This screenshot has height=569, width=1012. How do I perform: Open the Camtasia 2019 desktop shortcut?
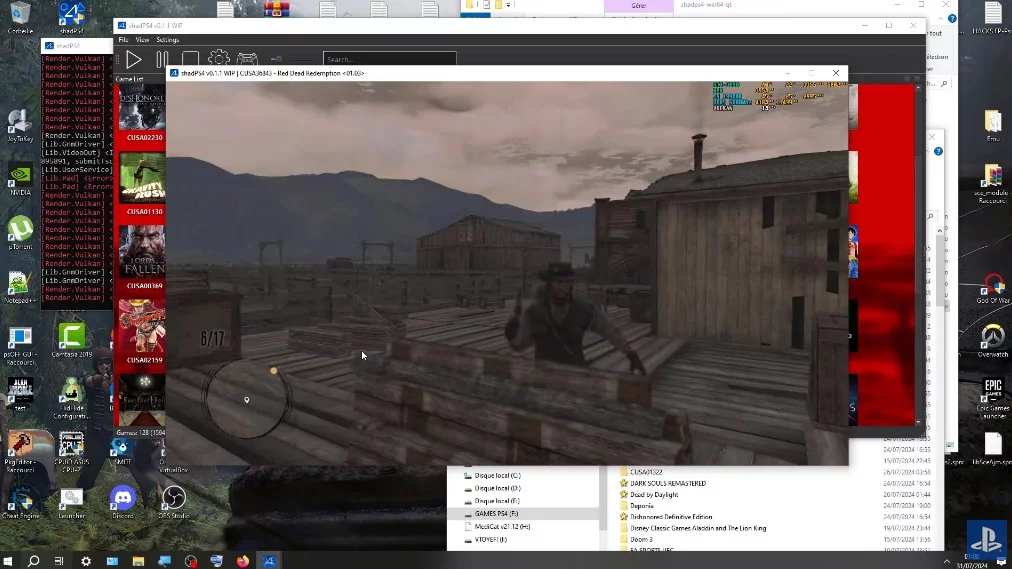pyautogui.click(x=72, y=341)
